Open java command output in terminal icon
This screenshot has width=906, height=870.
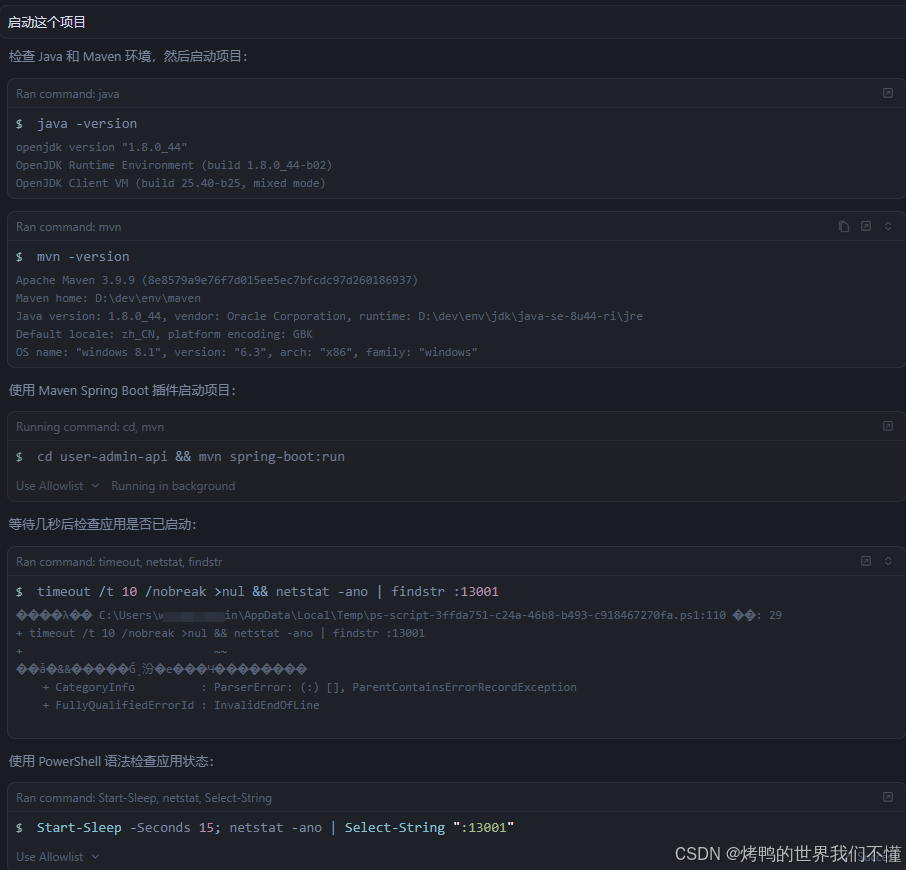point(888,93)
